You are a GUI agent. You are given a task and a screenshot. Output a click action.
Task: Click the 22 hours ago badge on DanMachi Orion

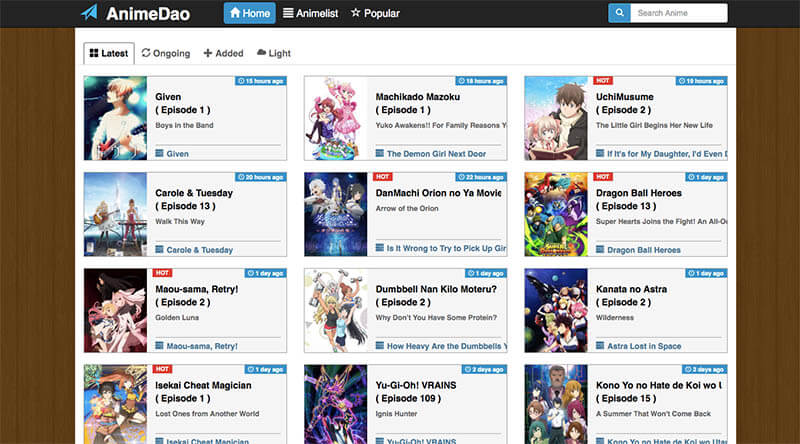481,177
